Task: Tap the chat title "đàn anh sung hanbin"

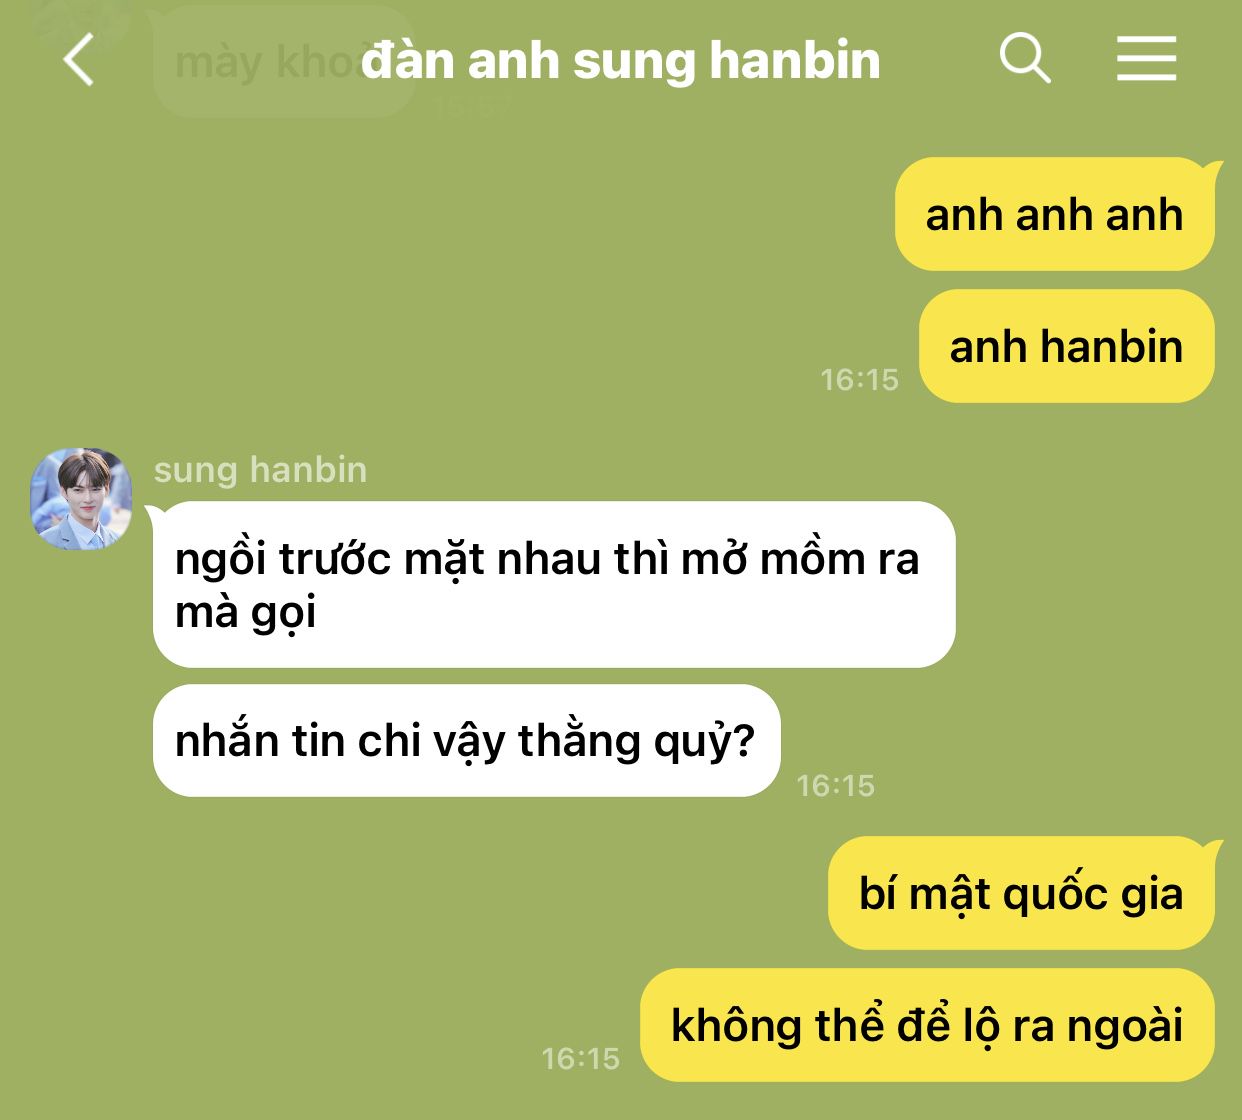Action: click(x=620, y=60)
